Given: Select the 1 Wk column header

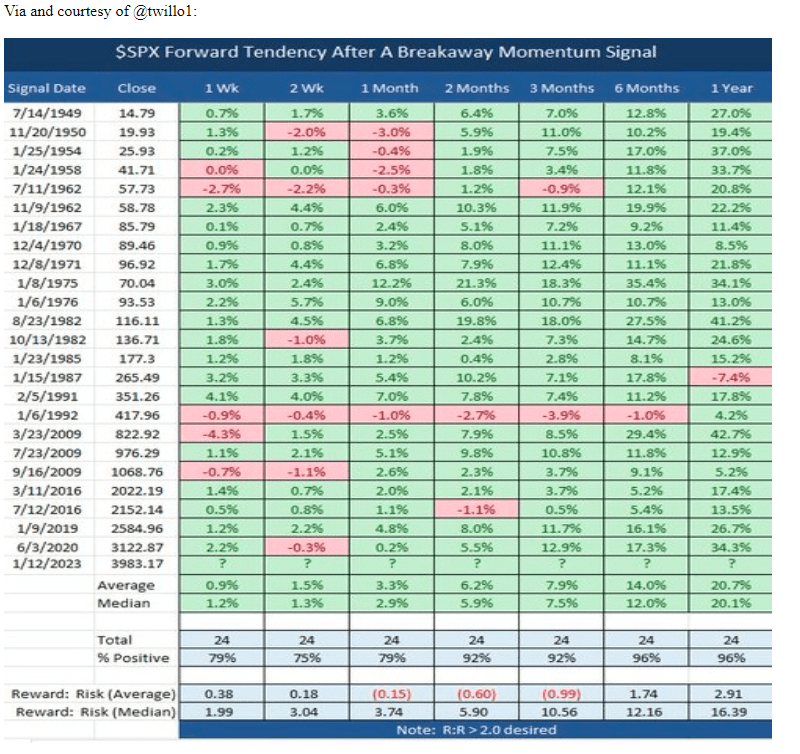Looking at the screenshot, I should 221,88.
